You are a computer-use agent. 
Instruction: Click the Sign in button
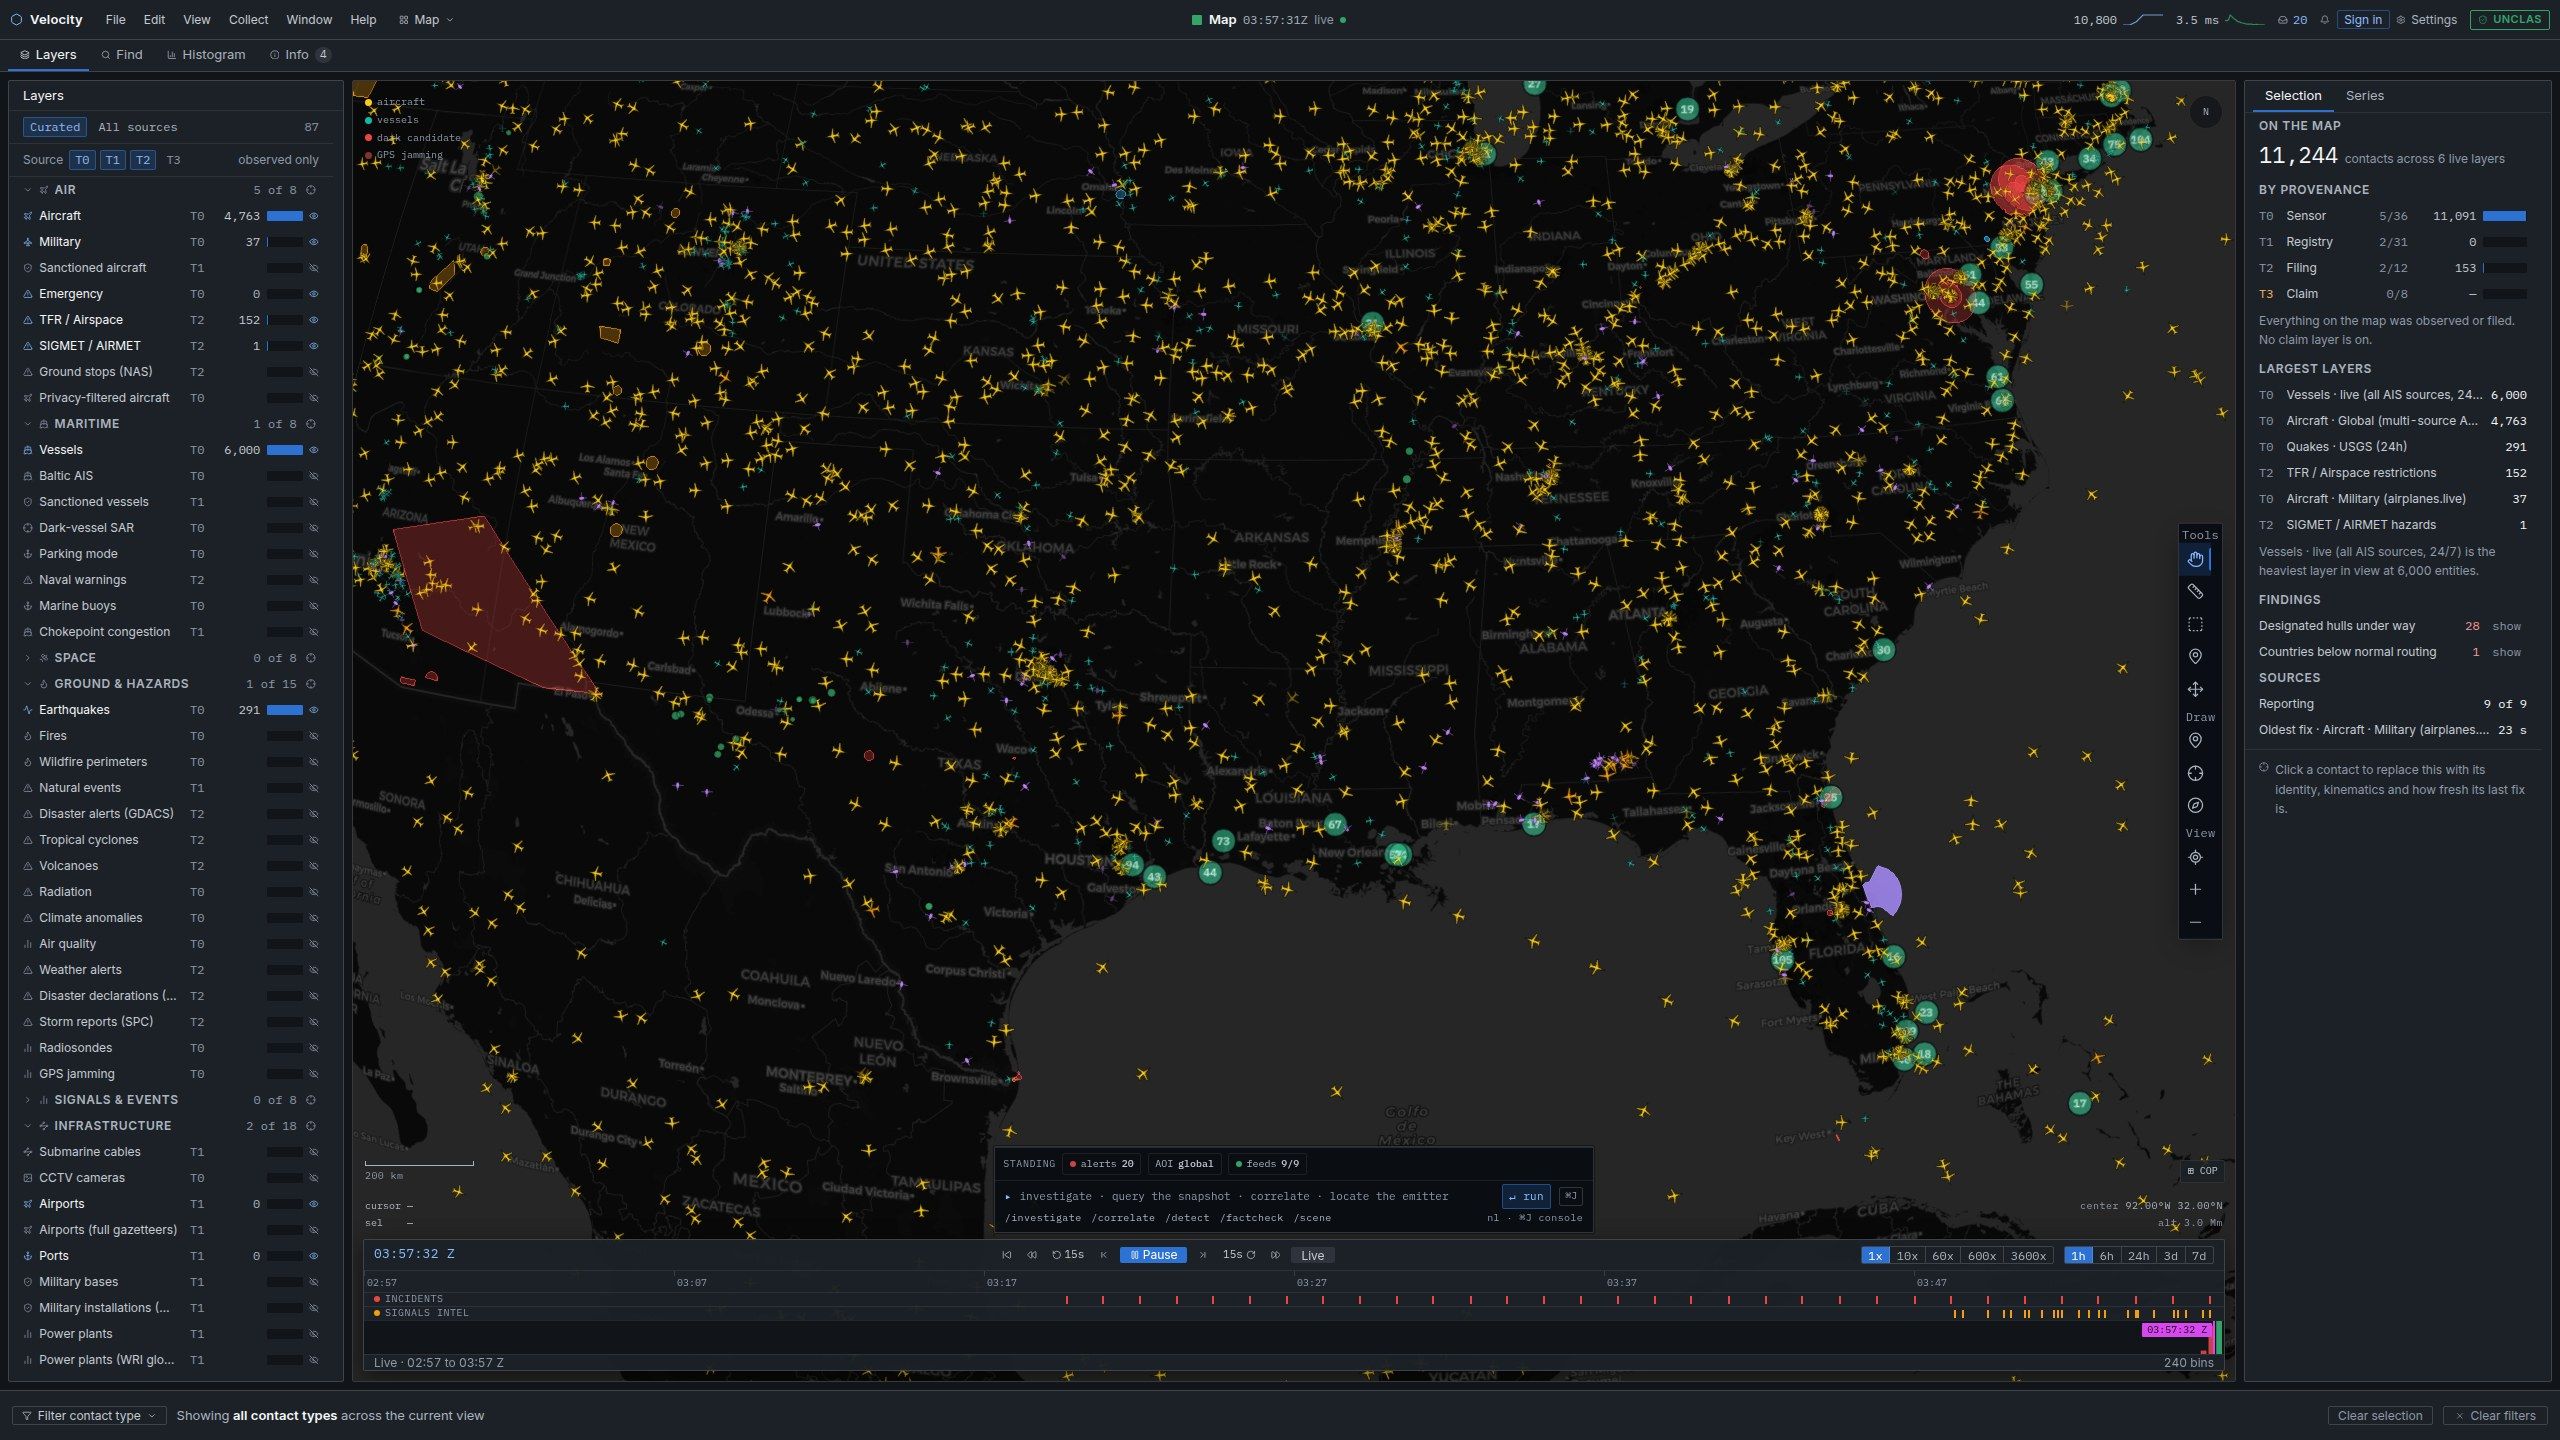[x=2362, y=20]
